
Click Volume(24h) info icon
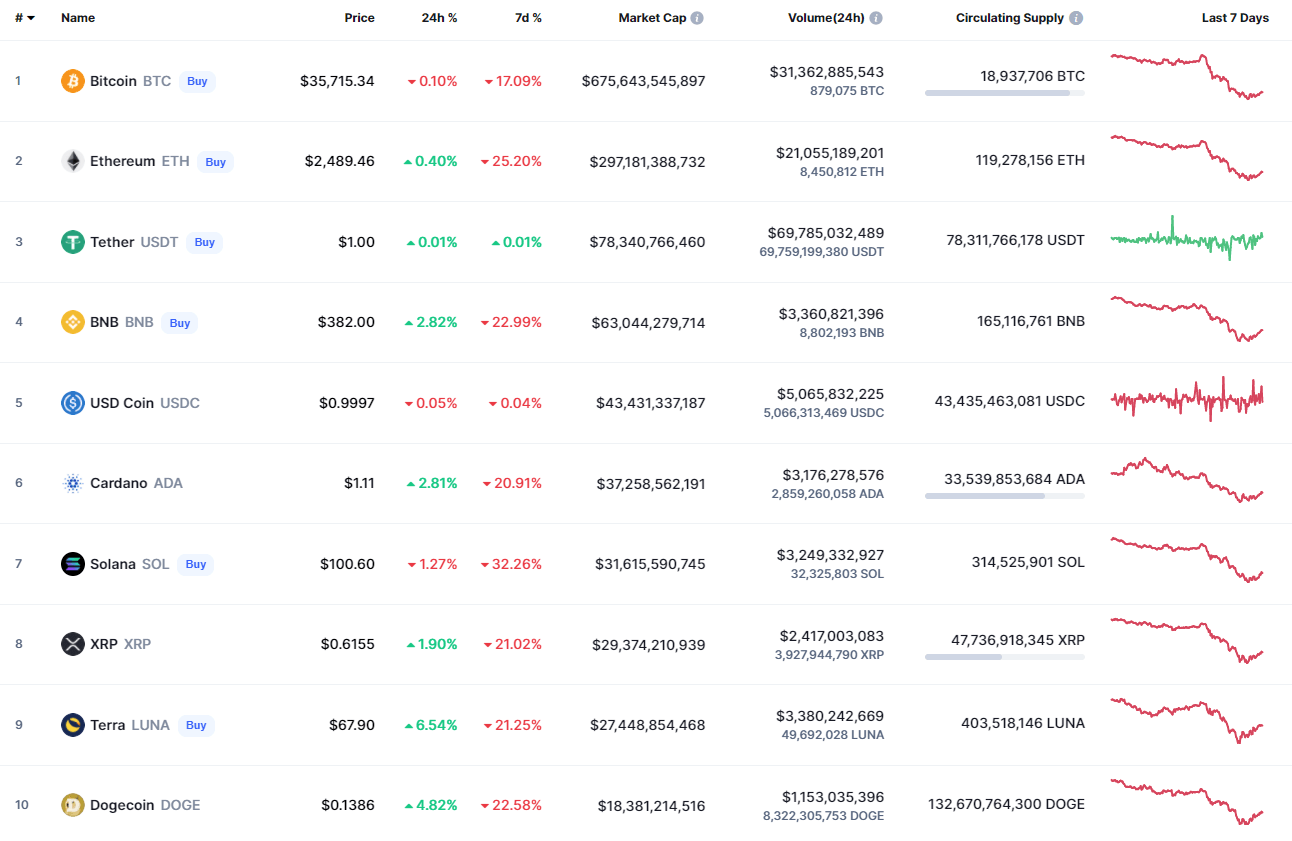(876, 18)
